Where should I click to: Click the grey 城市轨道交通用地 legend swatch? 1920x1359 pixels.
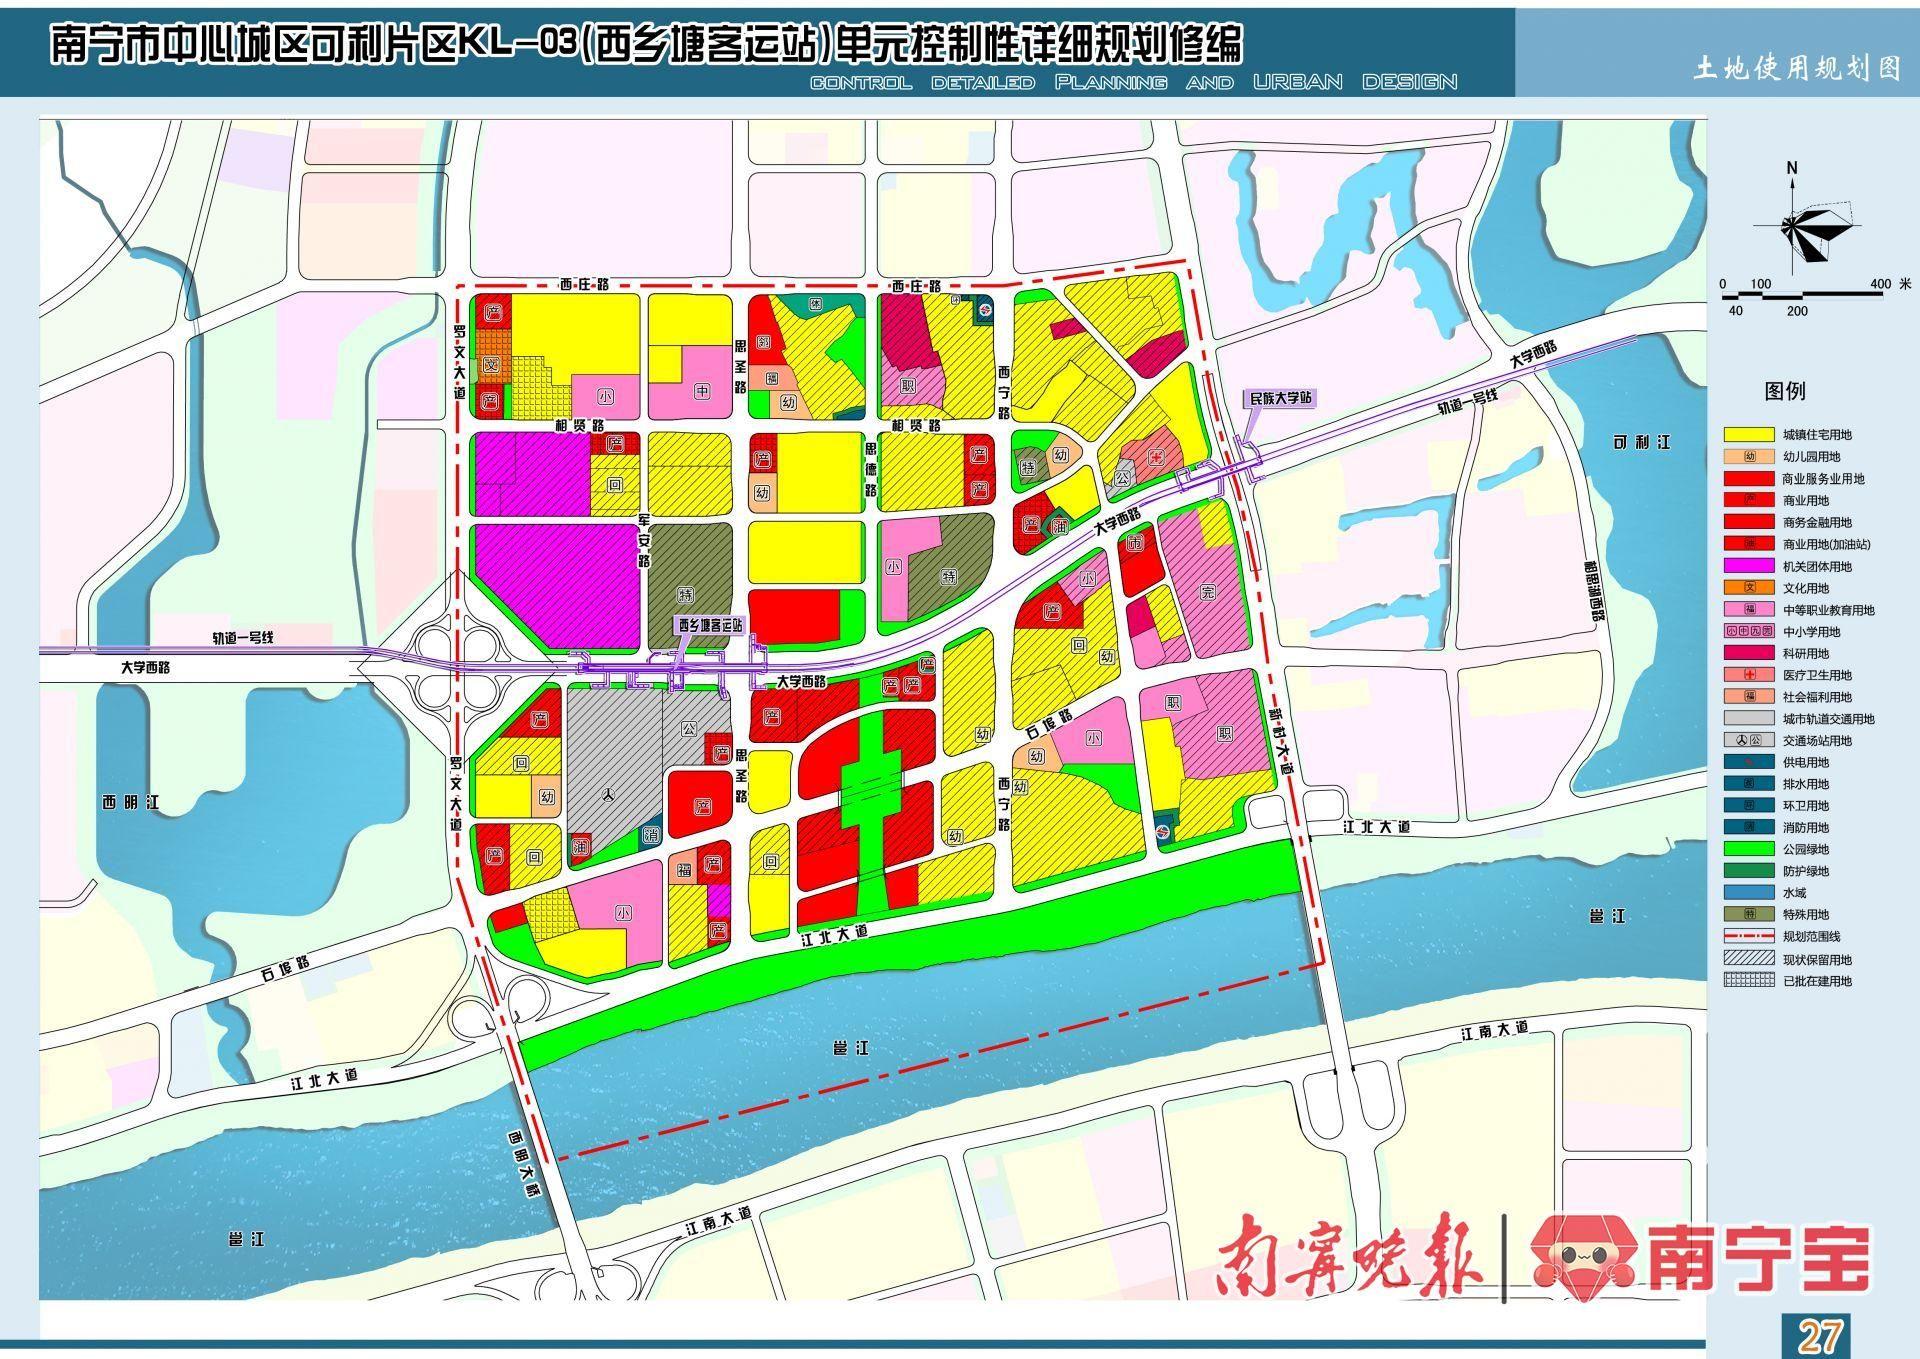pyautogui.click(x=1749, y=719)
